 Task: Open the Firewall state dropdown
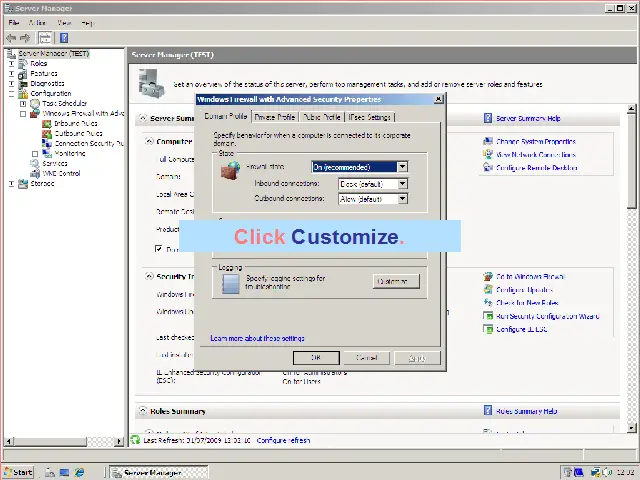402,167
